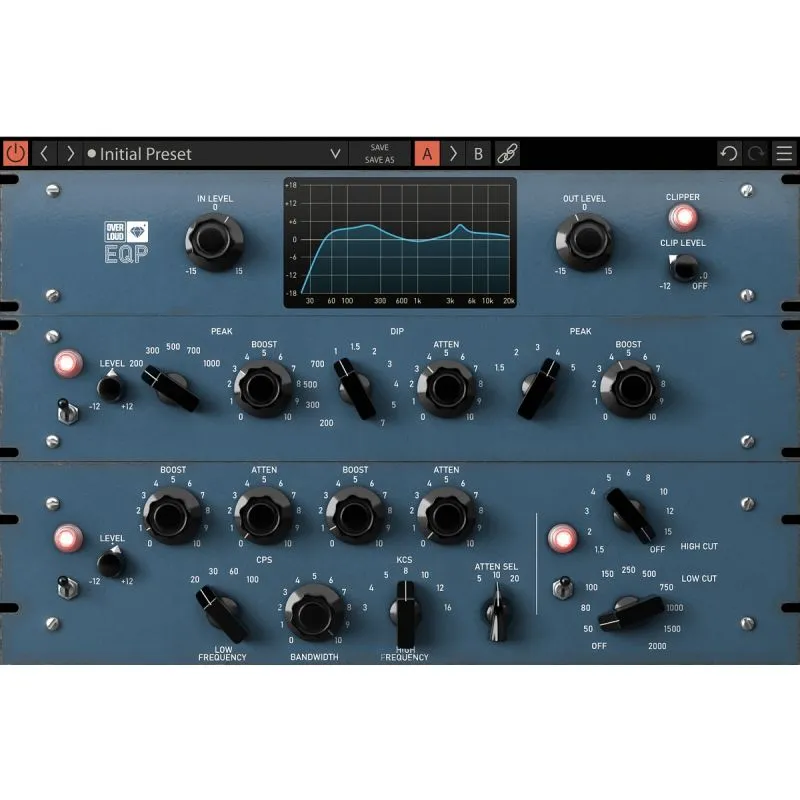Click the HIGH CUT frequency selector
The image size is (800, 800).
coord(631,516)
